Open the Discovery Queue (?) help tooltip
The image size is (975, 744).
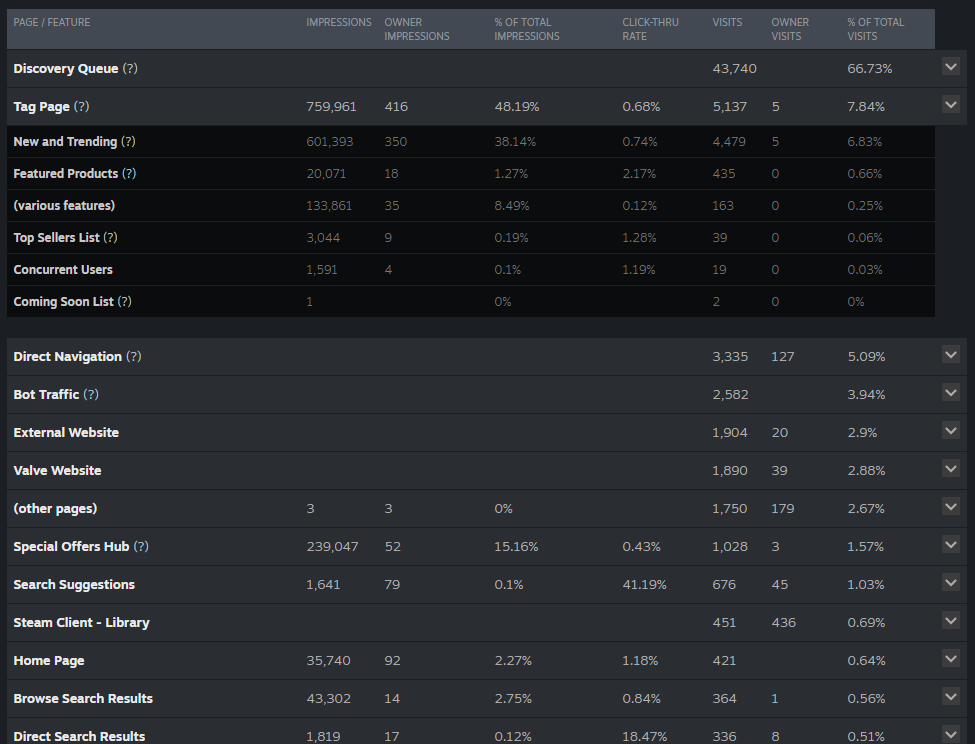click(130, 68)
